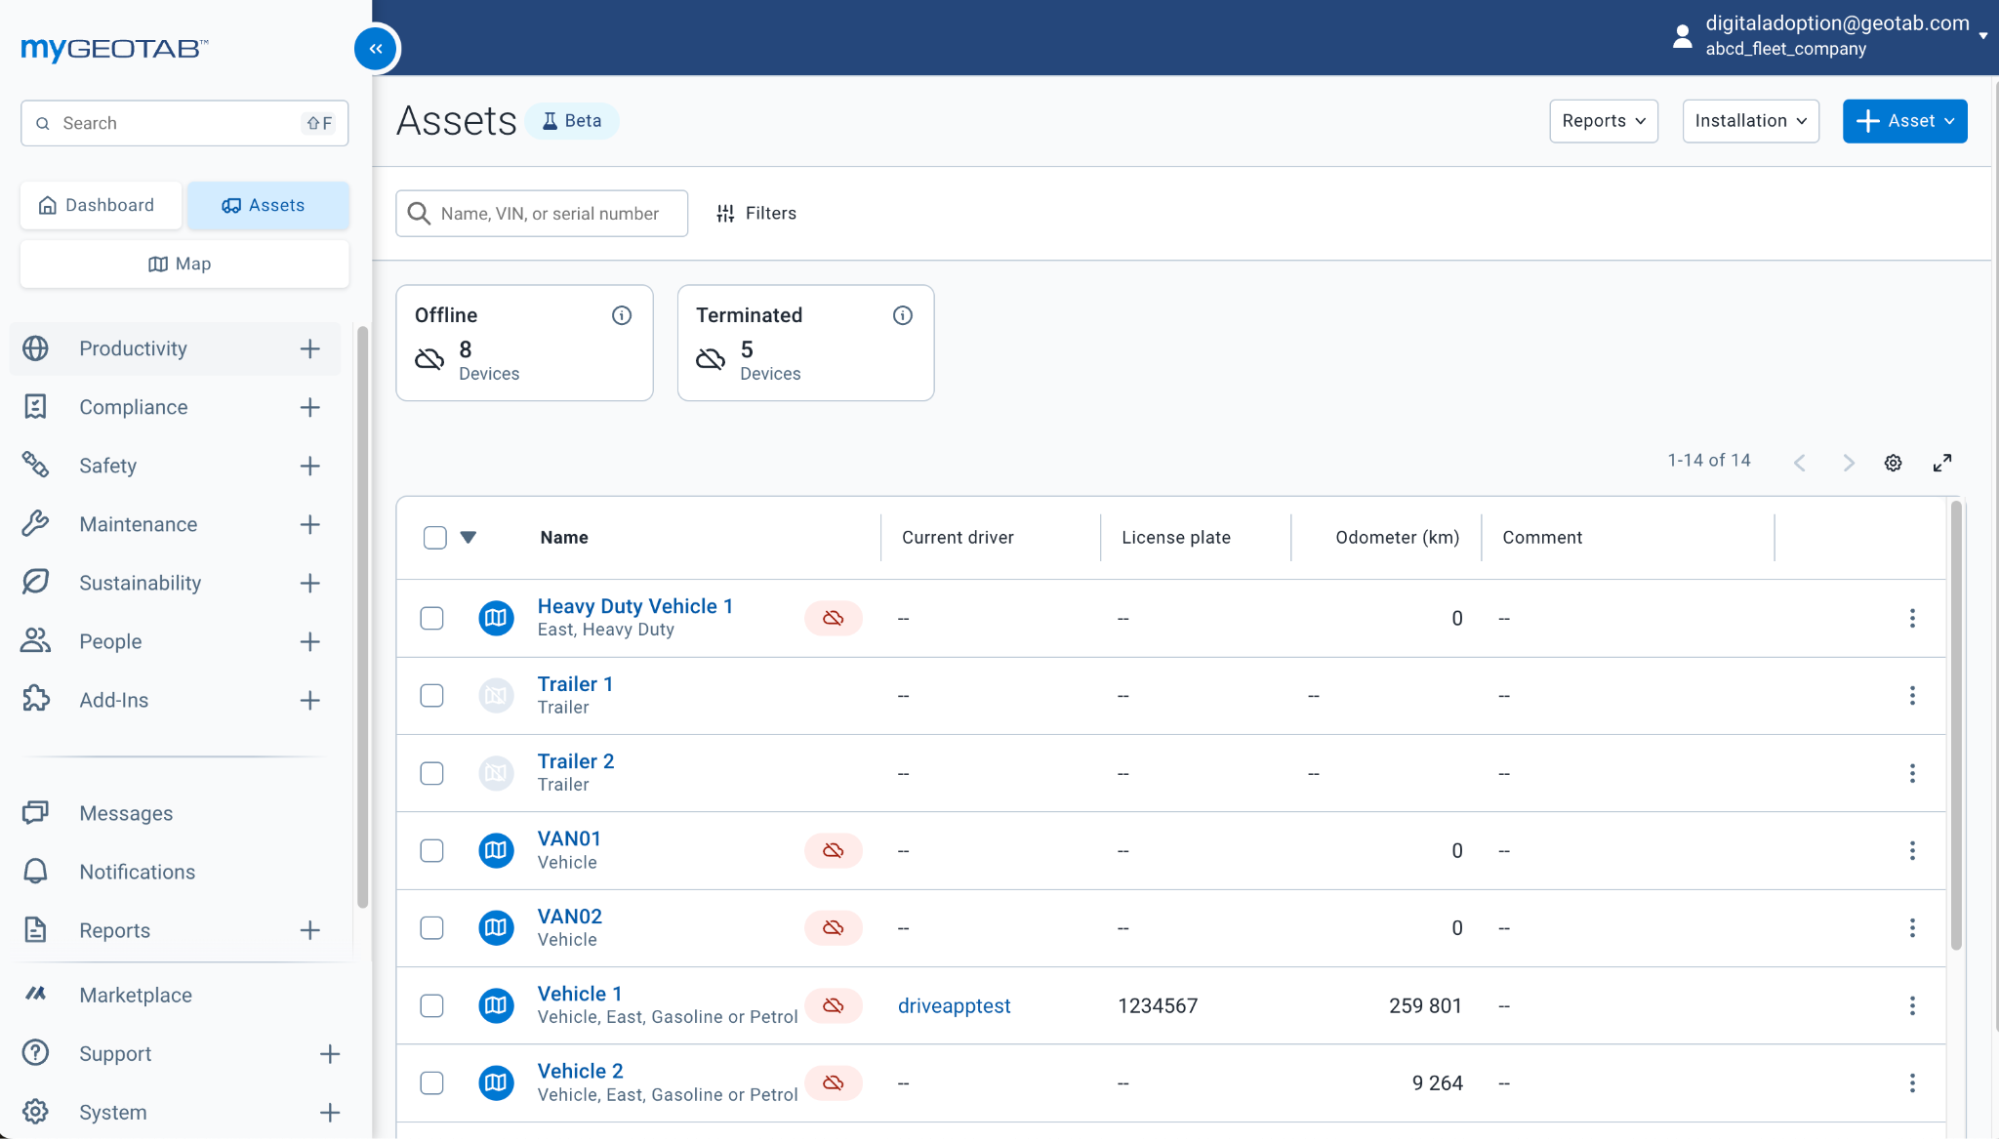The height and width of the screenshot is (1140, 1999).
Task: Toggle checkbox for Vehicle 2 row
Action: (x=431, y=1082)
